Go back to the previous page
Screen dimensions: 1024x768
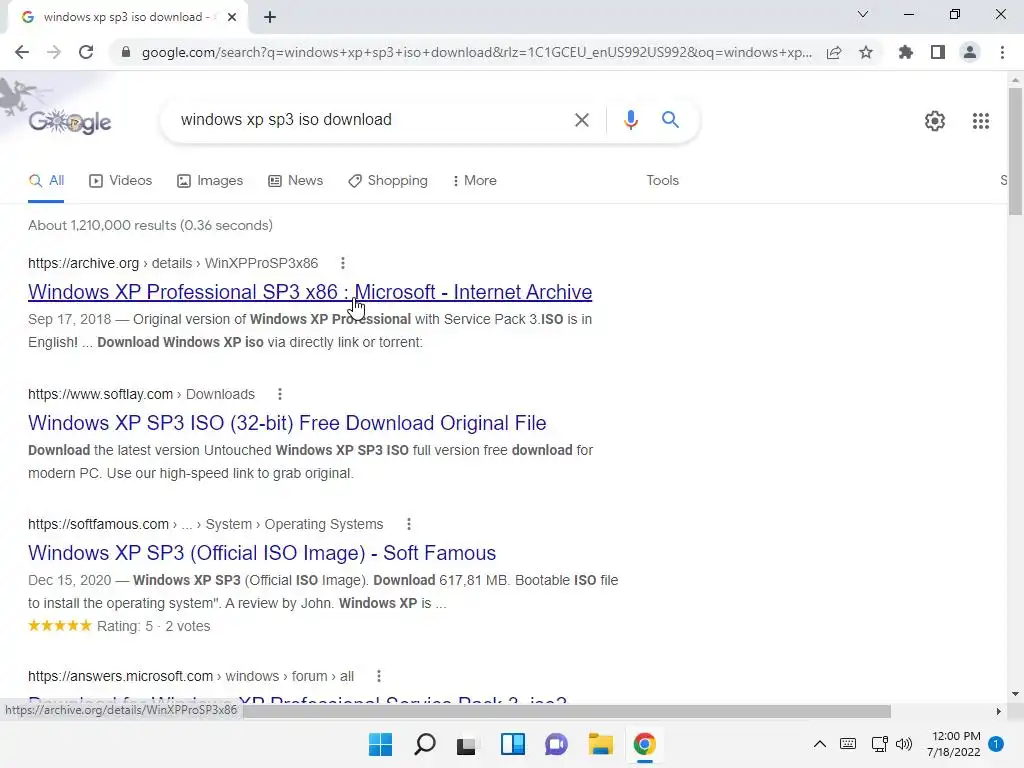pyautogui.click(x=22, y=52)
